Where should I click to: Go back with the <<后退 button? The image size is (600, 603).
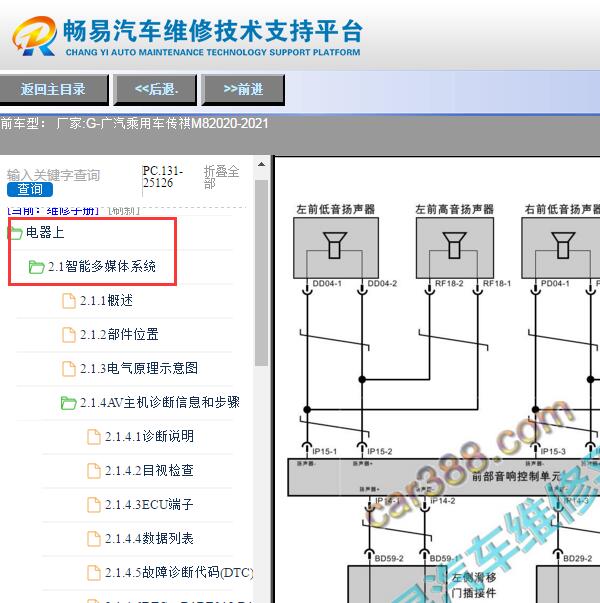[155, 90]
